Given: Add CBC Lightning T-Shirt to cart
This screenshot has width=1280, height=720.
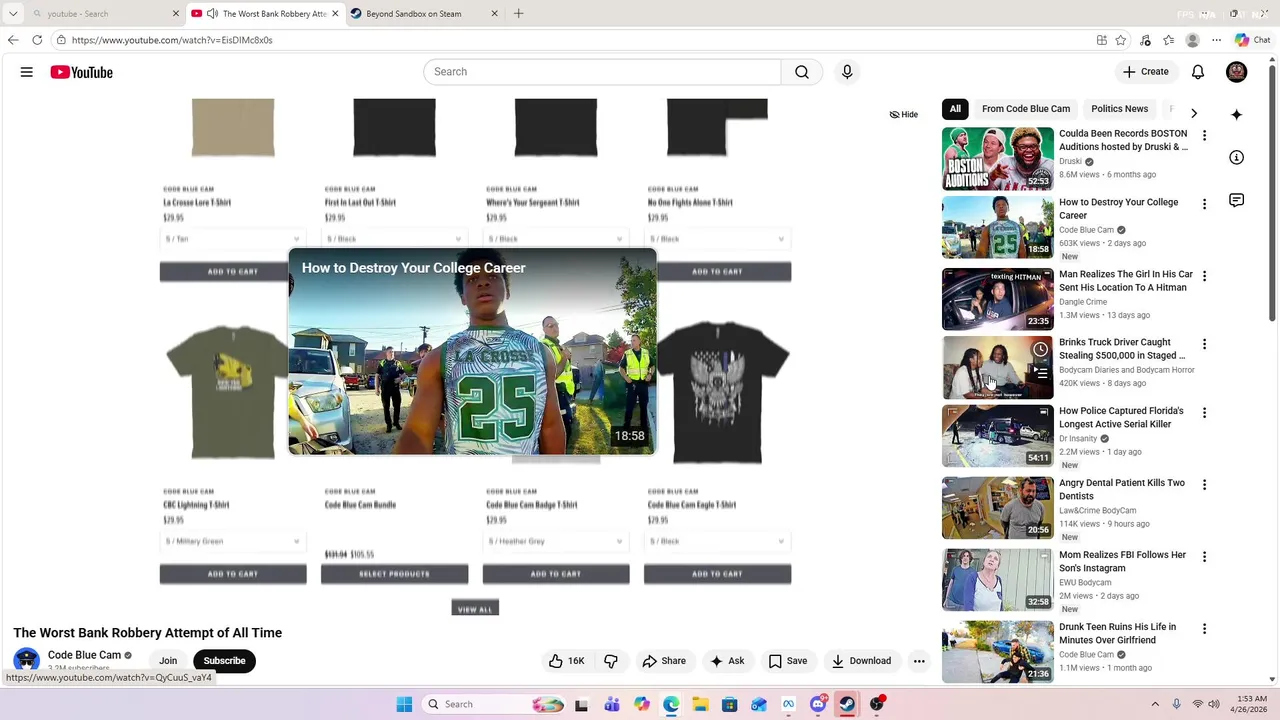Looking at the screenshot, I should pyautogui.click(x=233, y=574).
